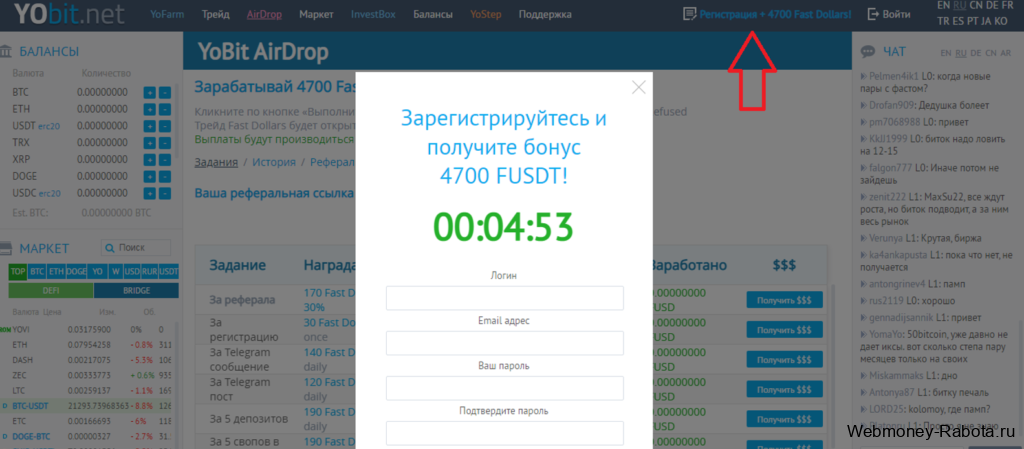Image resolution: width=1024 pixels, height=449 pixels.
Task: Open InvestBox from the top navigation
Action: coord(373,14)
